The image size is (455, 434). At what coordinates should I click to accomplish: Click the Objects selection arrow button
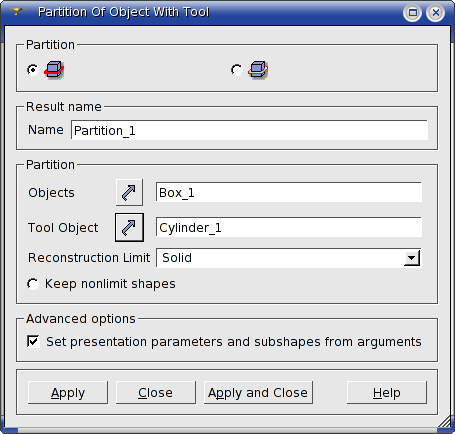(x=129, y=192)
